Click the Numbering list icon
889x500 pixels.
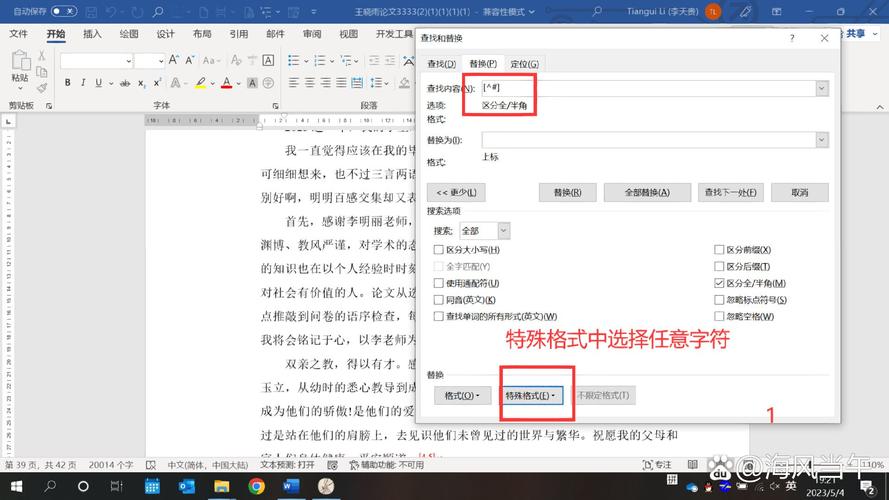click(320, 60)
